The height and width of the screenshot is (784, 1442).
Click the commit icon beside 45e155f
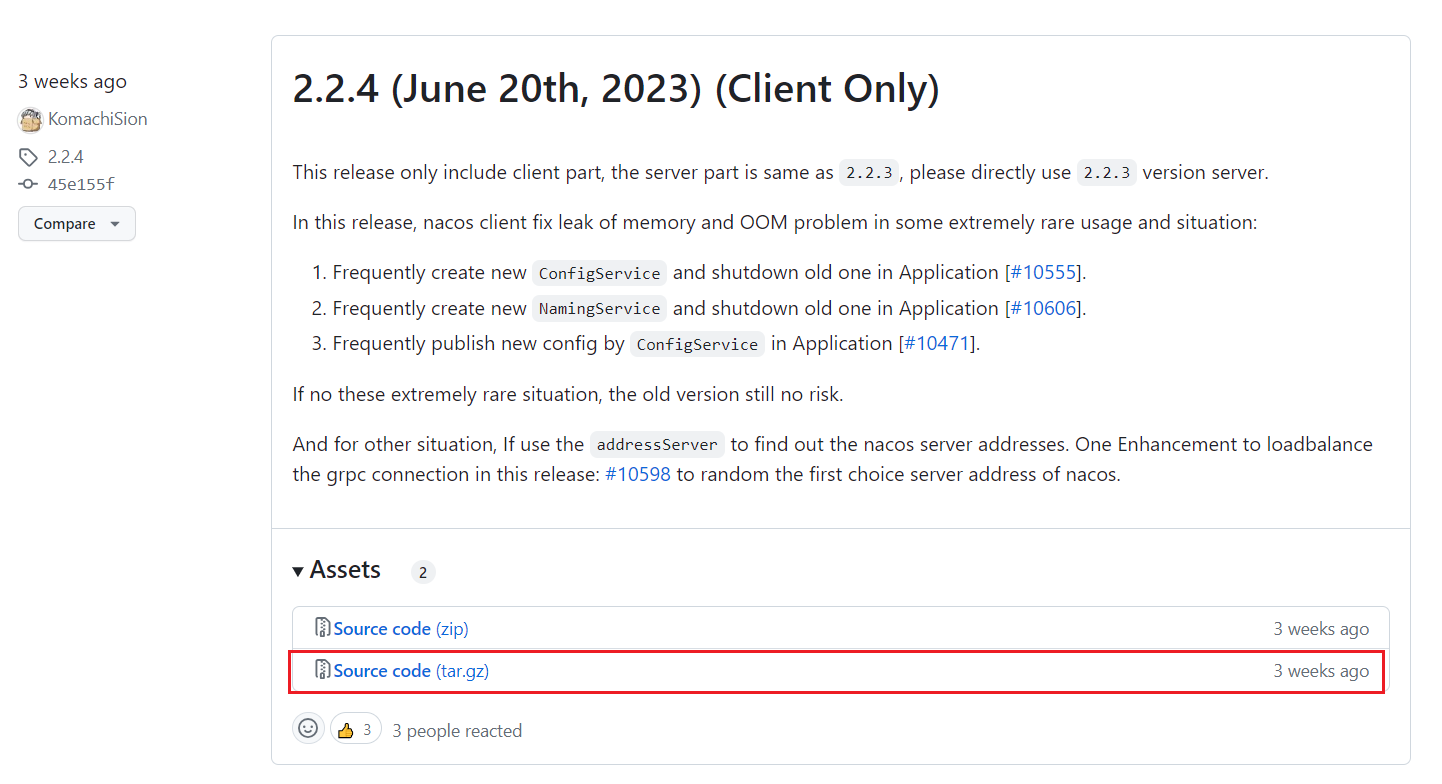click(28, 183)
